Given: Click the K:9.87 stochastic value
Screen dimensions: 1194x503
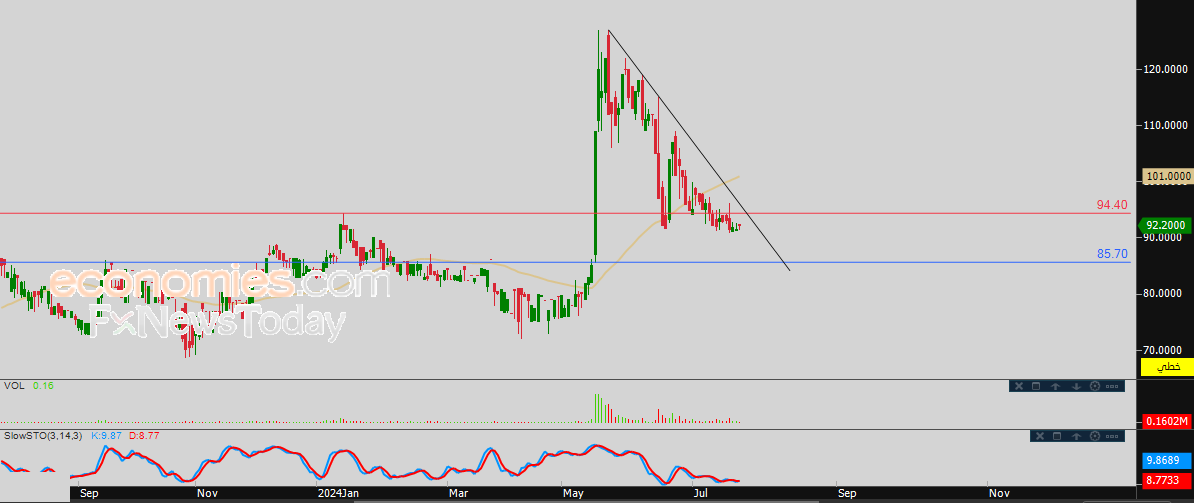Looking at the screenshot, I should (107, 435).
